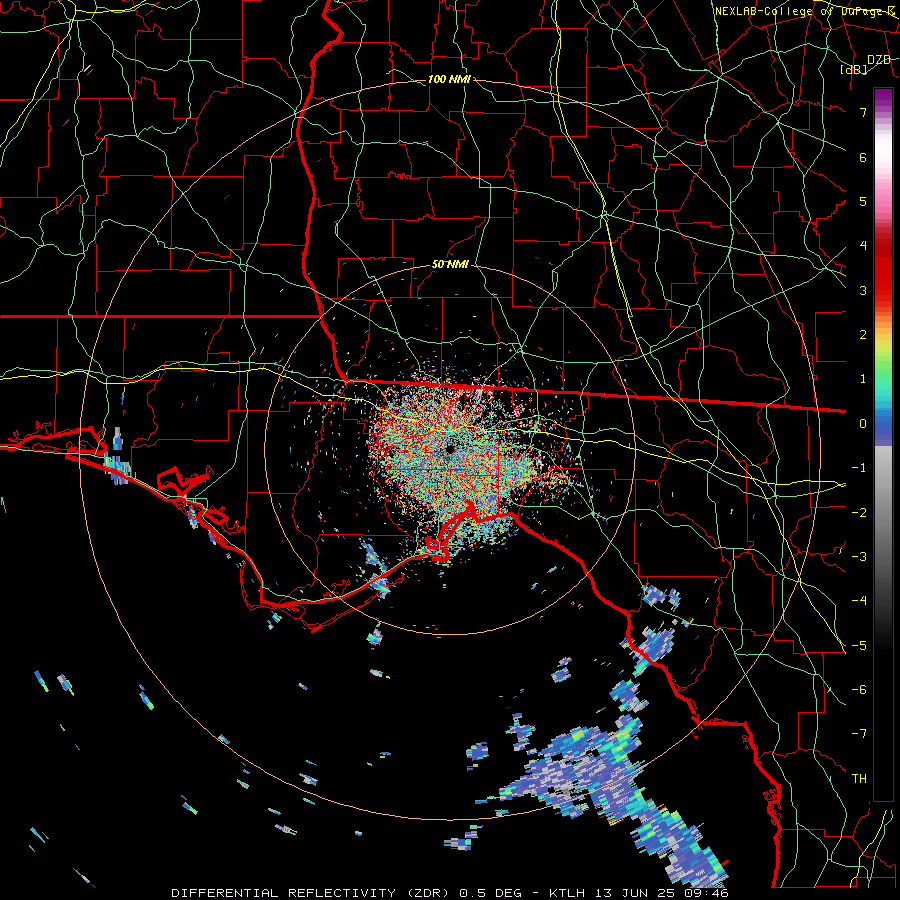Click the 2 tick label on color scale
This screenshot has height=900, width=900.
pos(863,335)
